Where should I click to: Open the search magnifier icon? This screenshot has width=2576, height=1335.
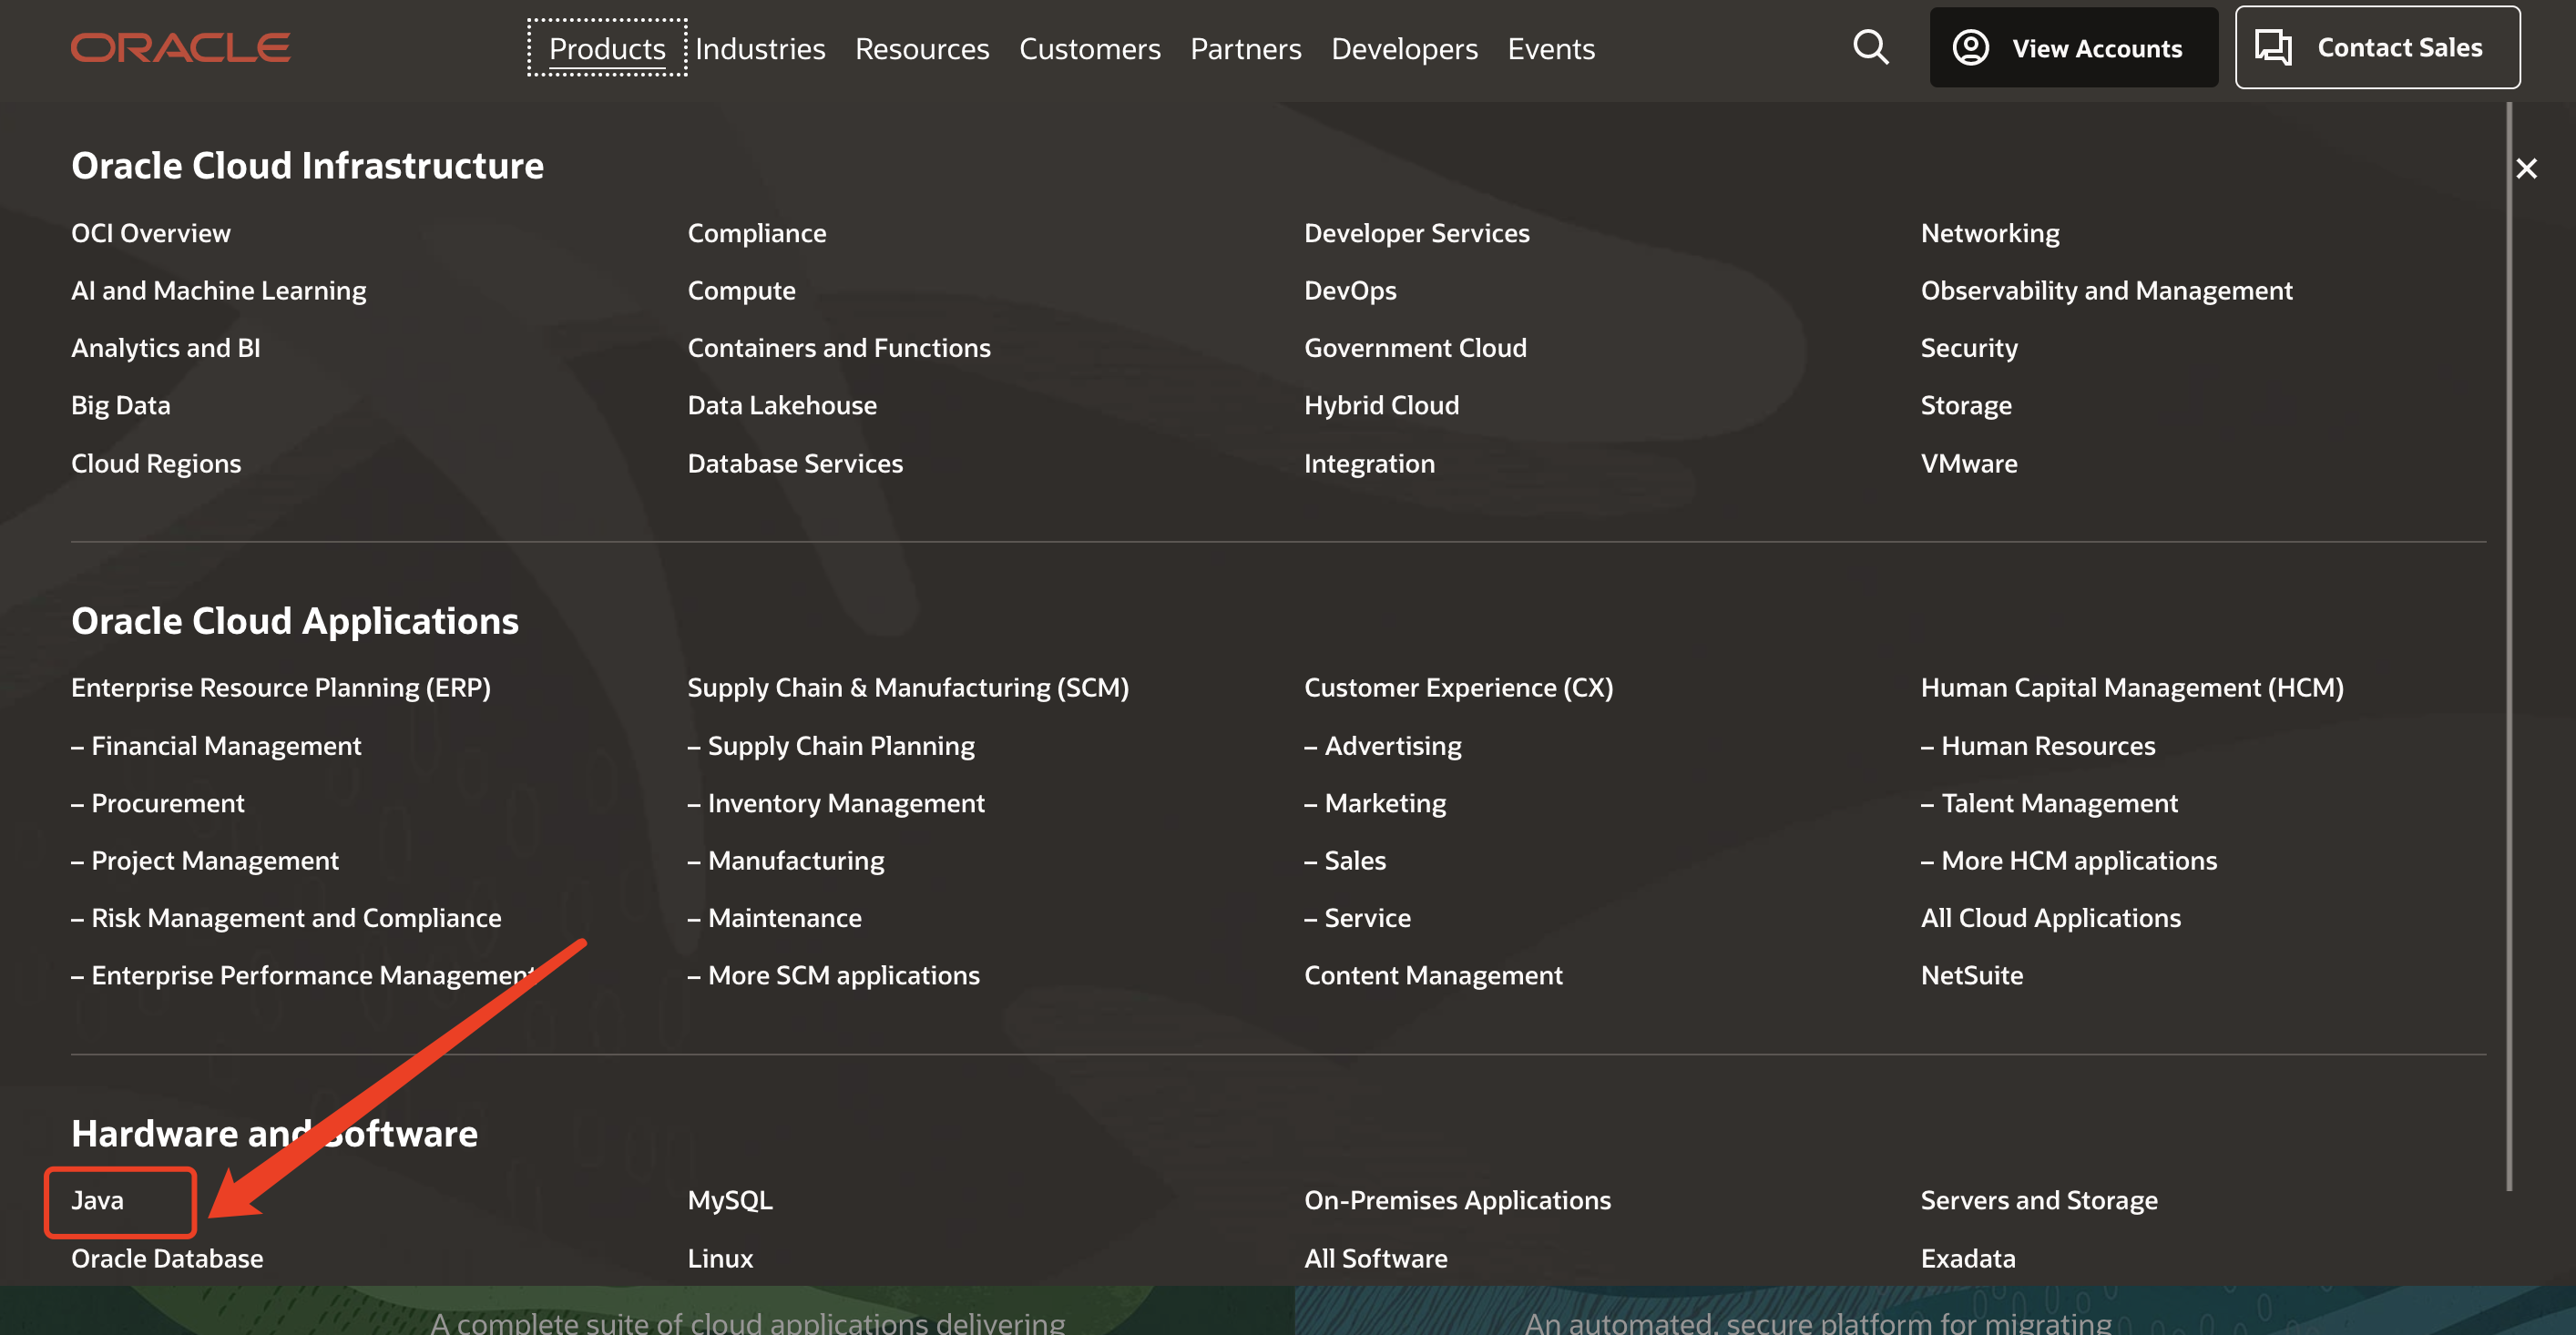[x=1870, y=47]
